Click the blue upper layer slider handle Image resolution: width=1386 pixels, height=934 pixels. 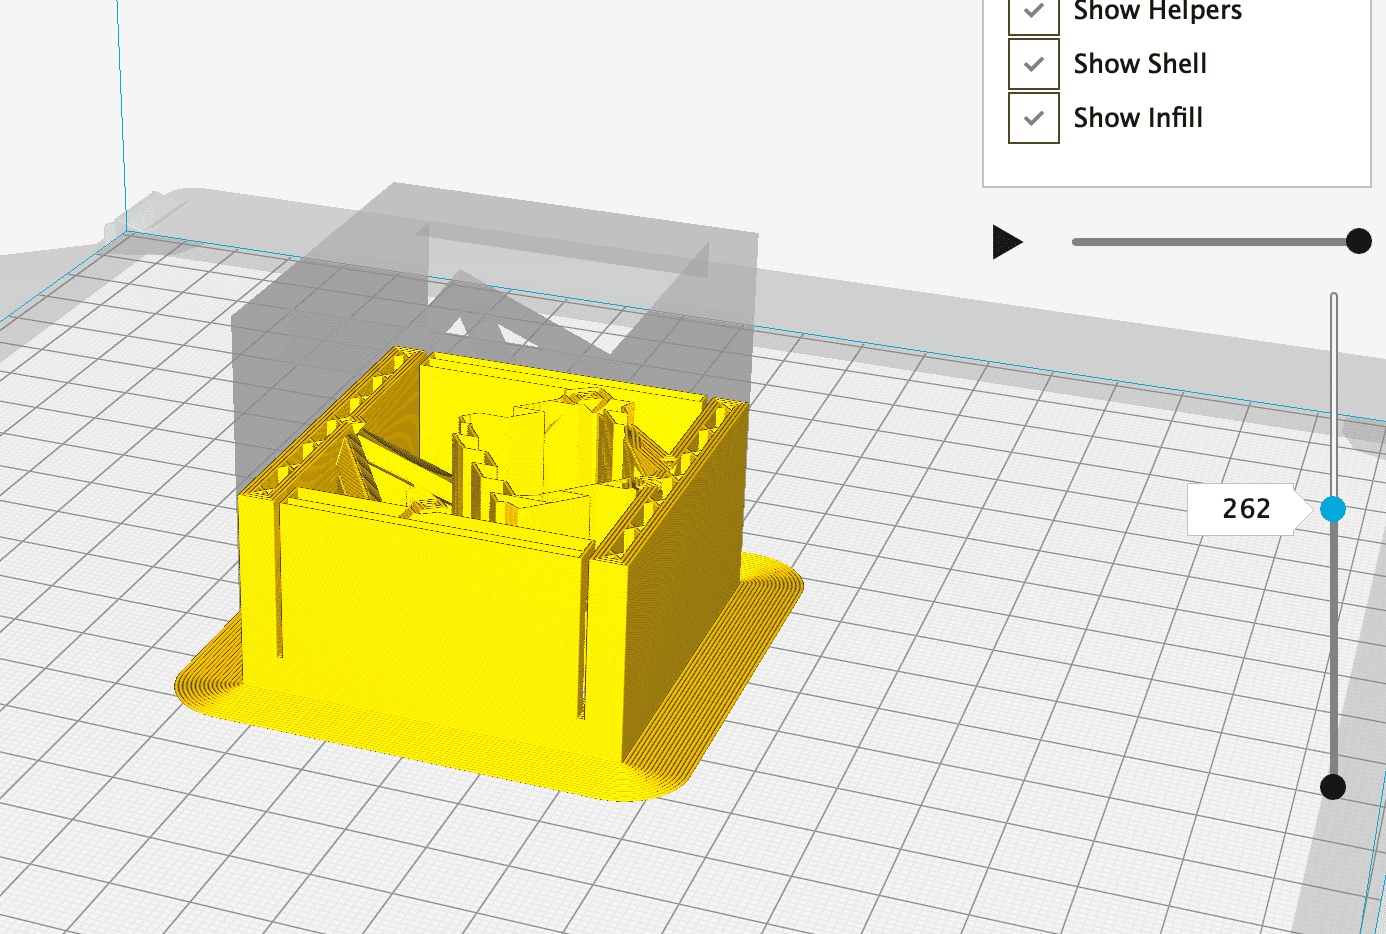click(x=1333, y=509)
